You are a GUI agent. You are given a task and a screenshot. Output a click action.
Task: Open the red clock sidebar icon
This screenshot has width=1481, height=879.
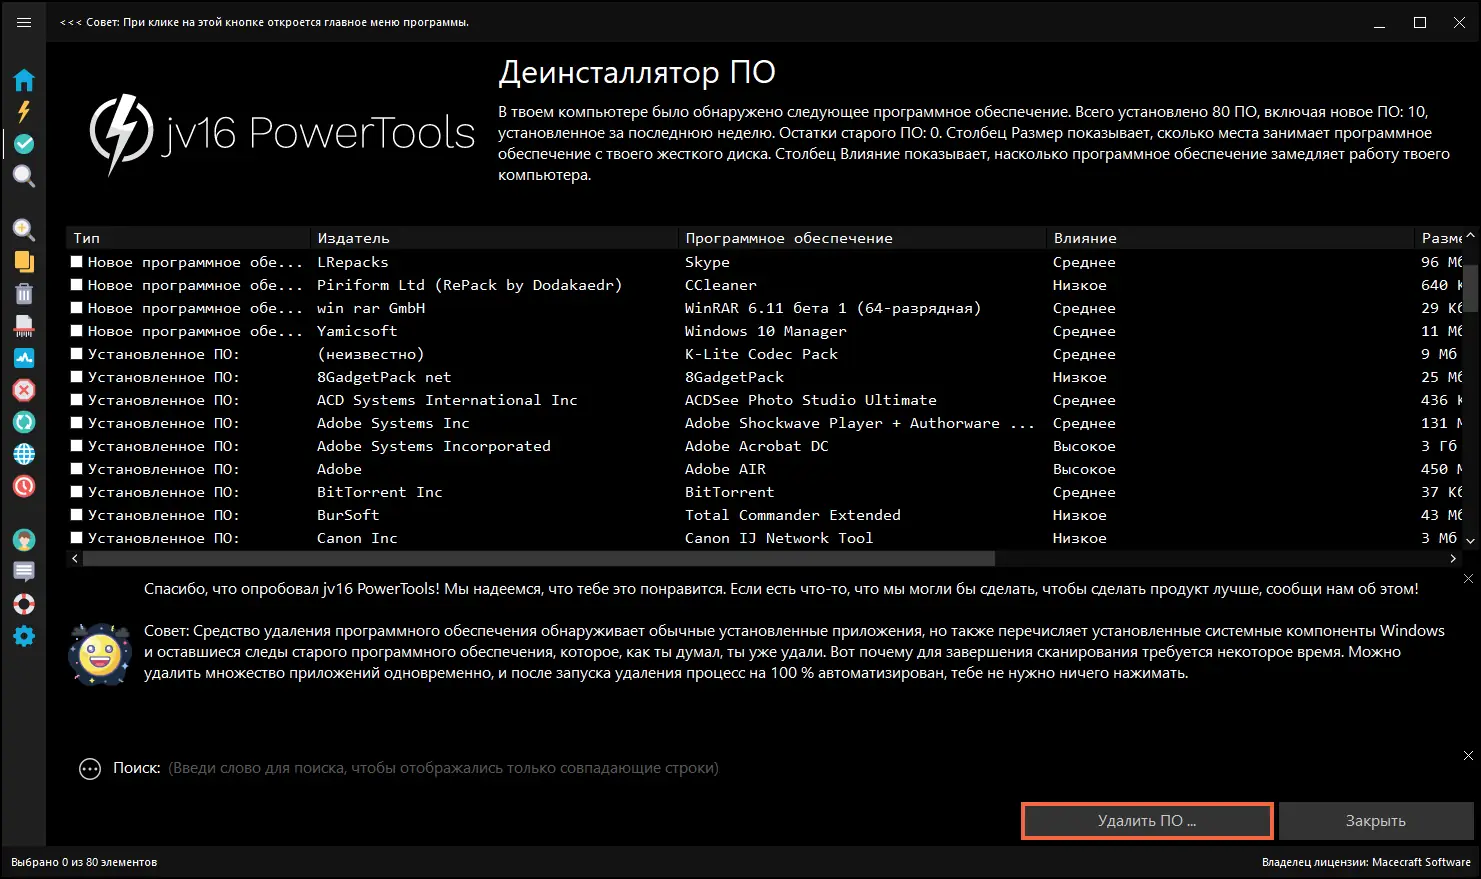point(24,486)
